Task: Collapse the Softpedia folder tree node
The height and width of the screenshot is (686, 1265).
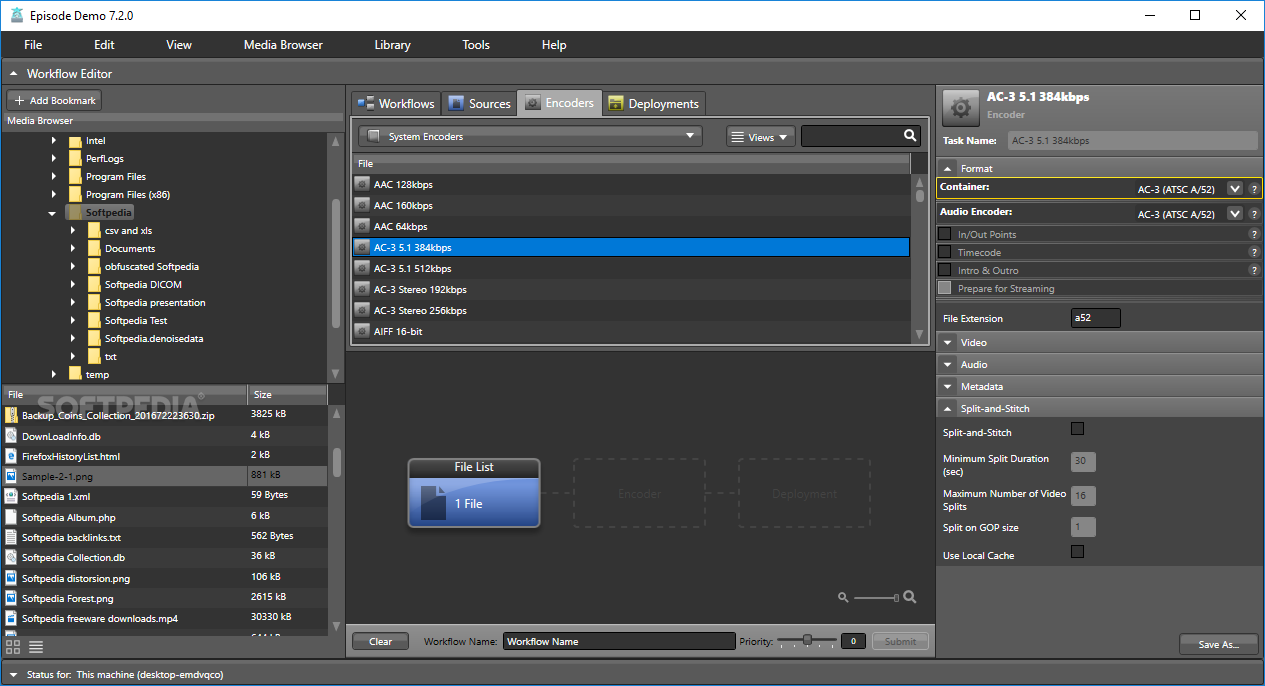Action: pos(52,213)
